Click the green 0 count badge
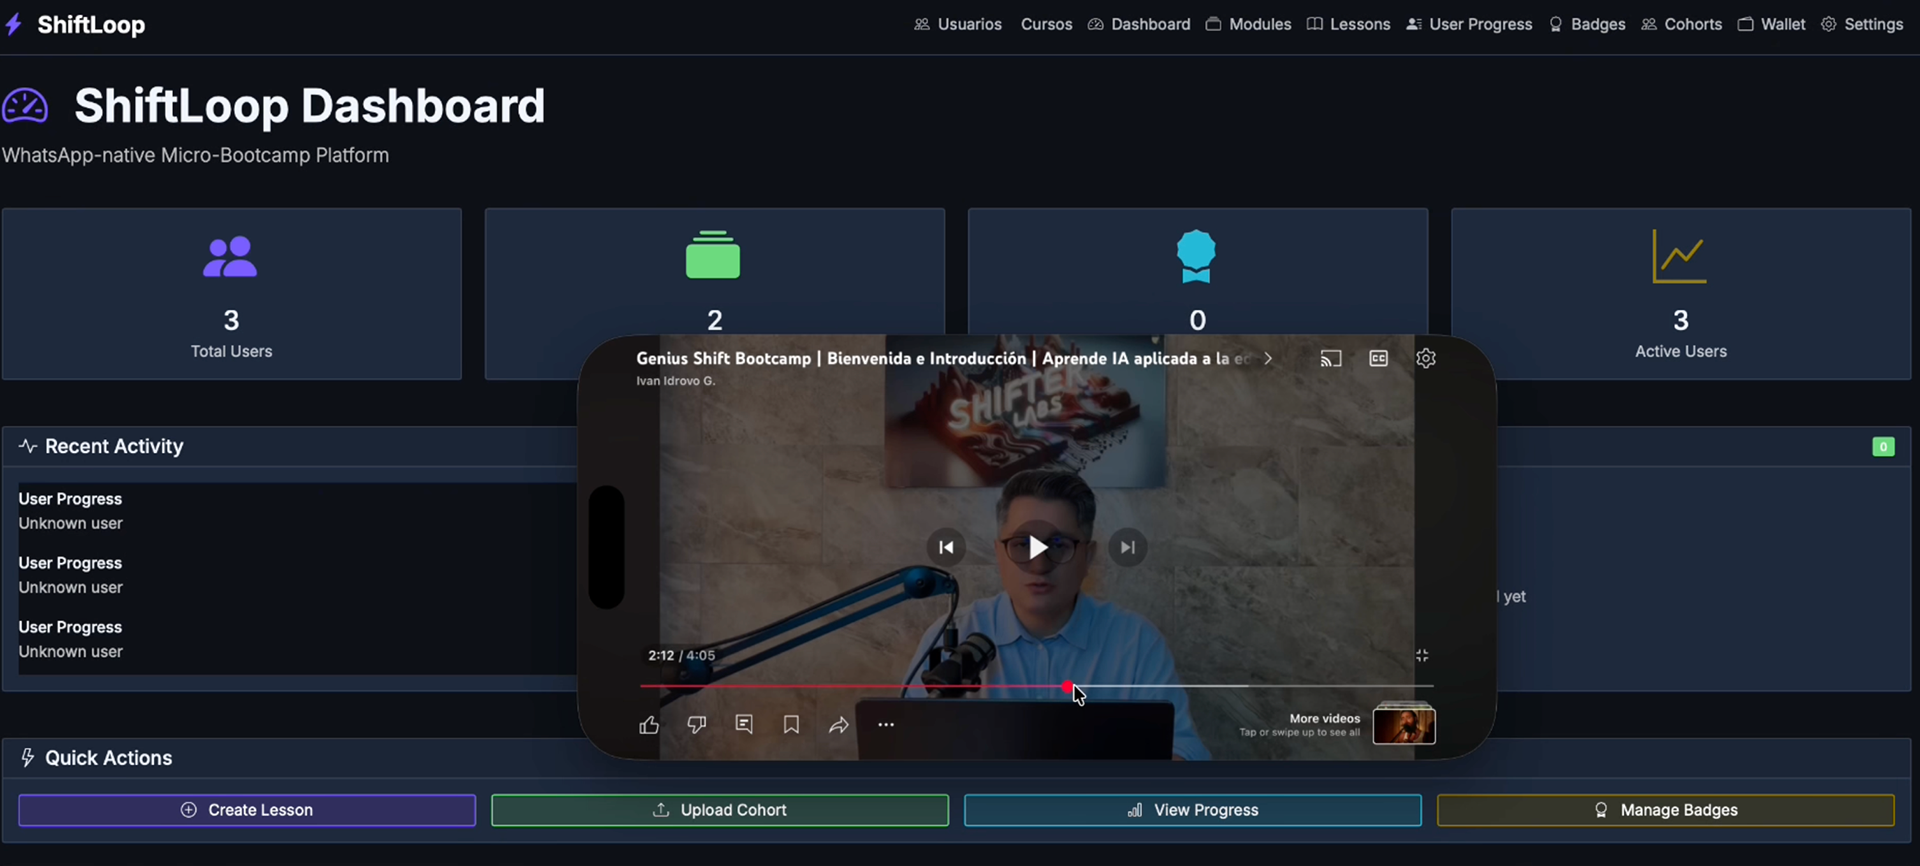Screen dimensions: 1920x866 pos(1883,447)
